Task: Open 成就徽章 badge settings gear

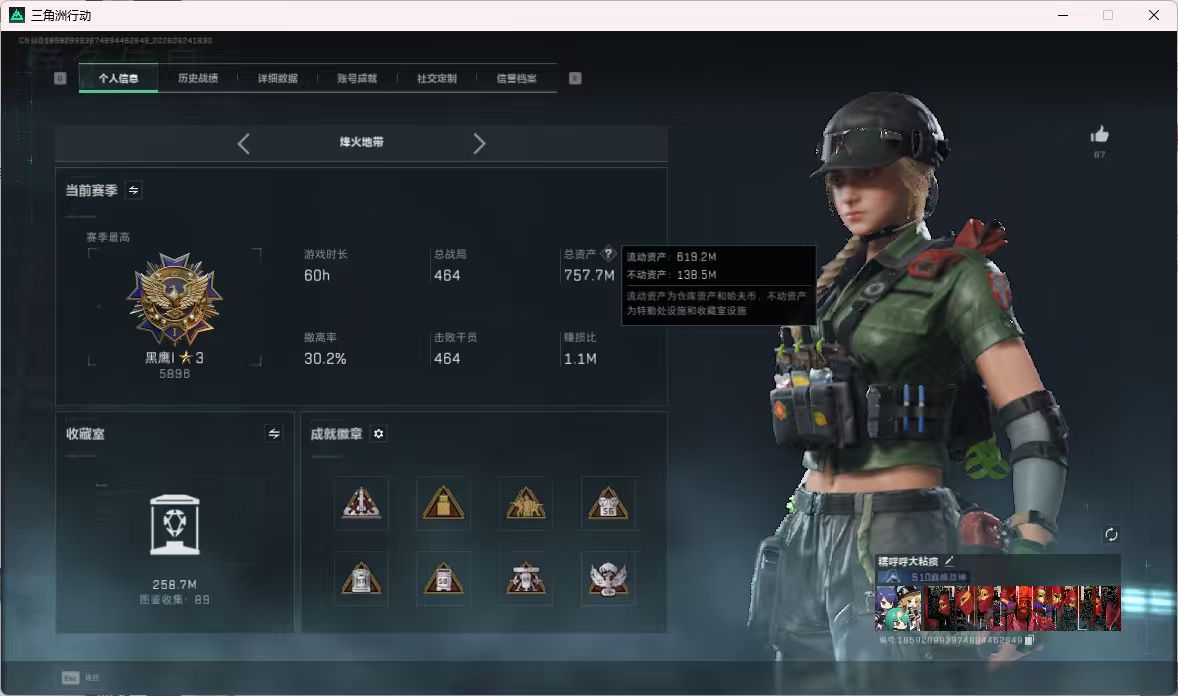Action: (379, 434)
